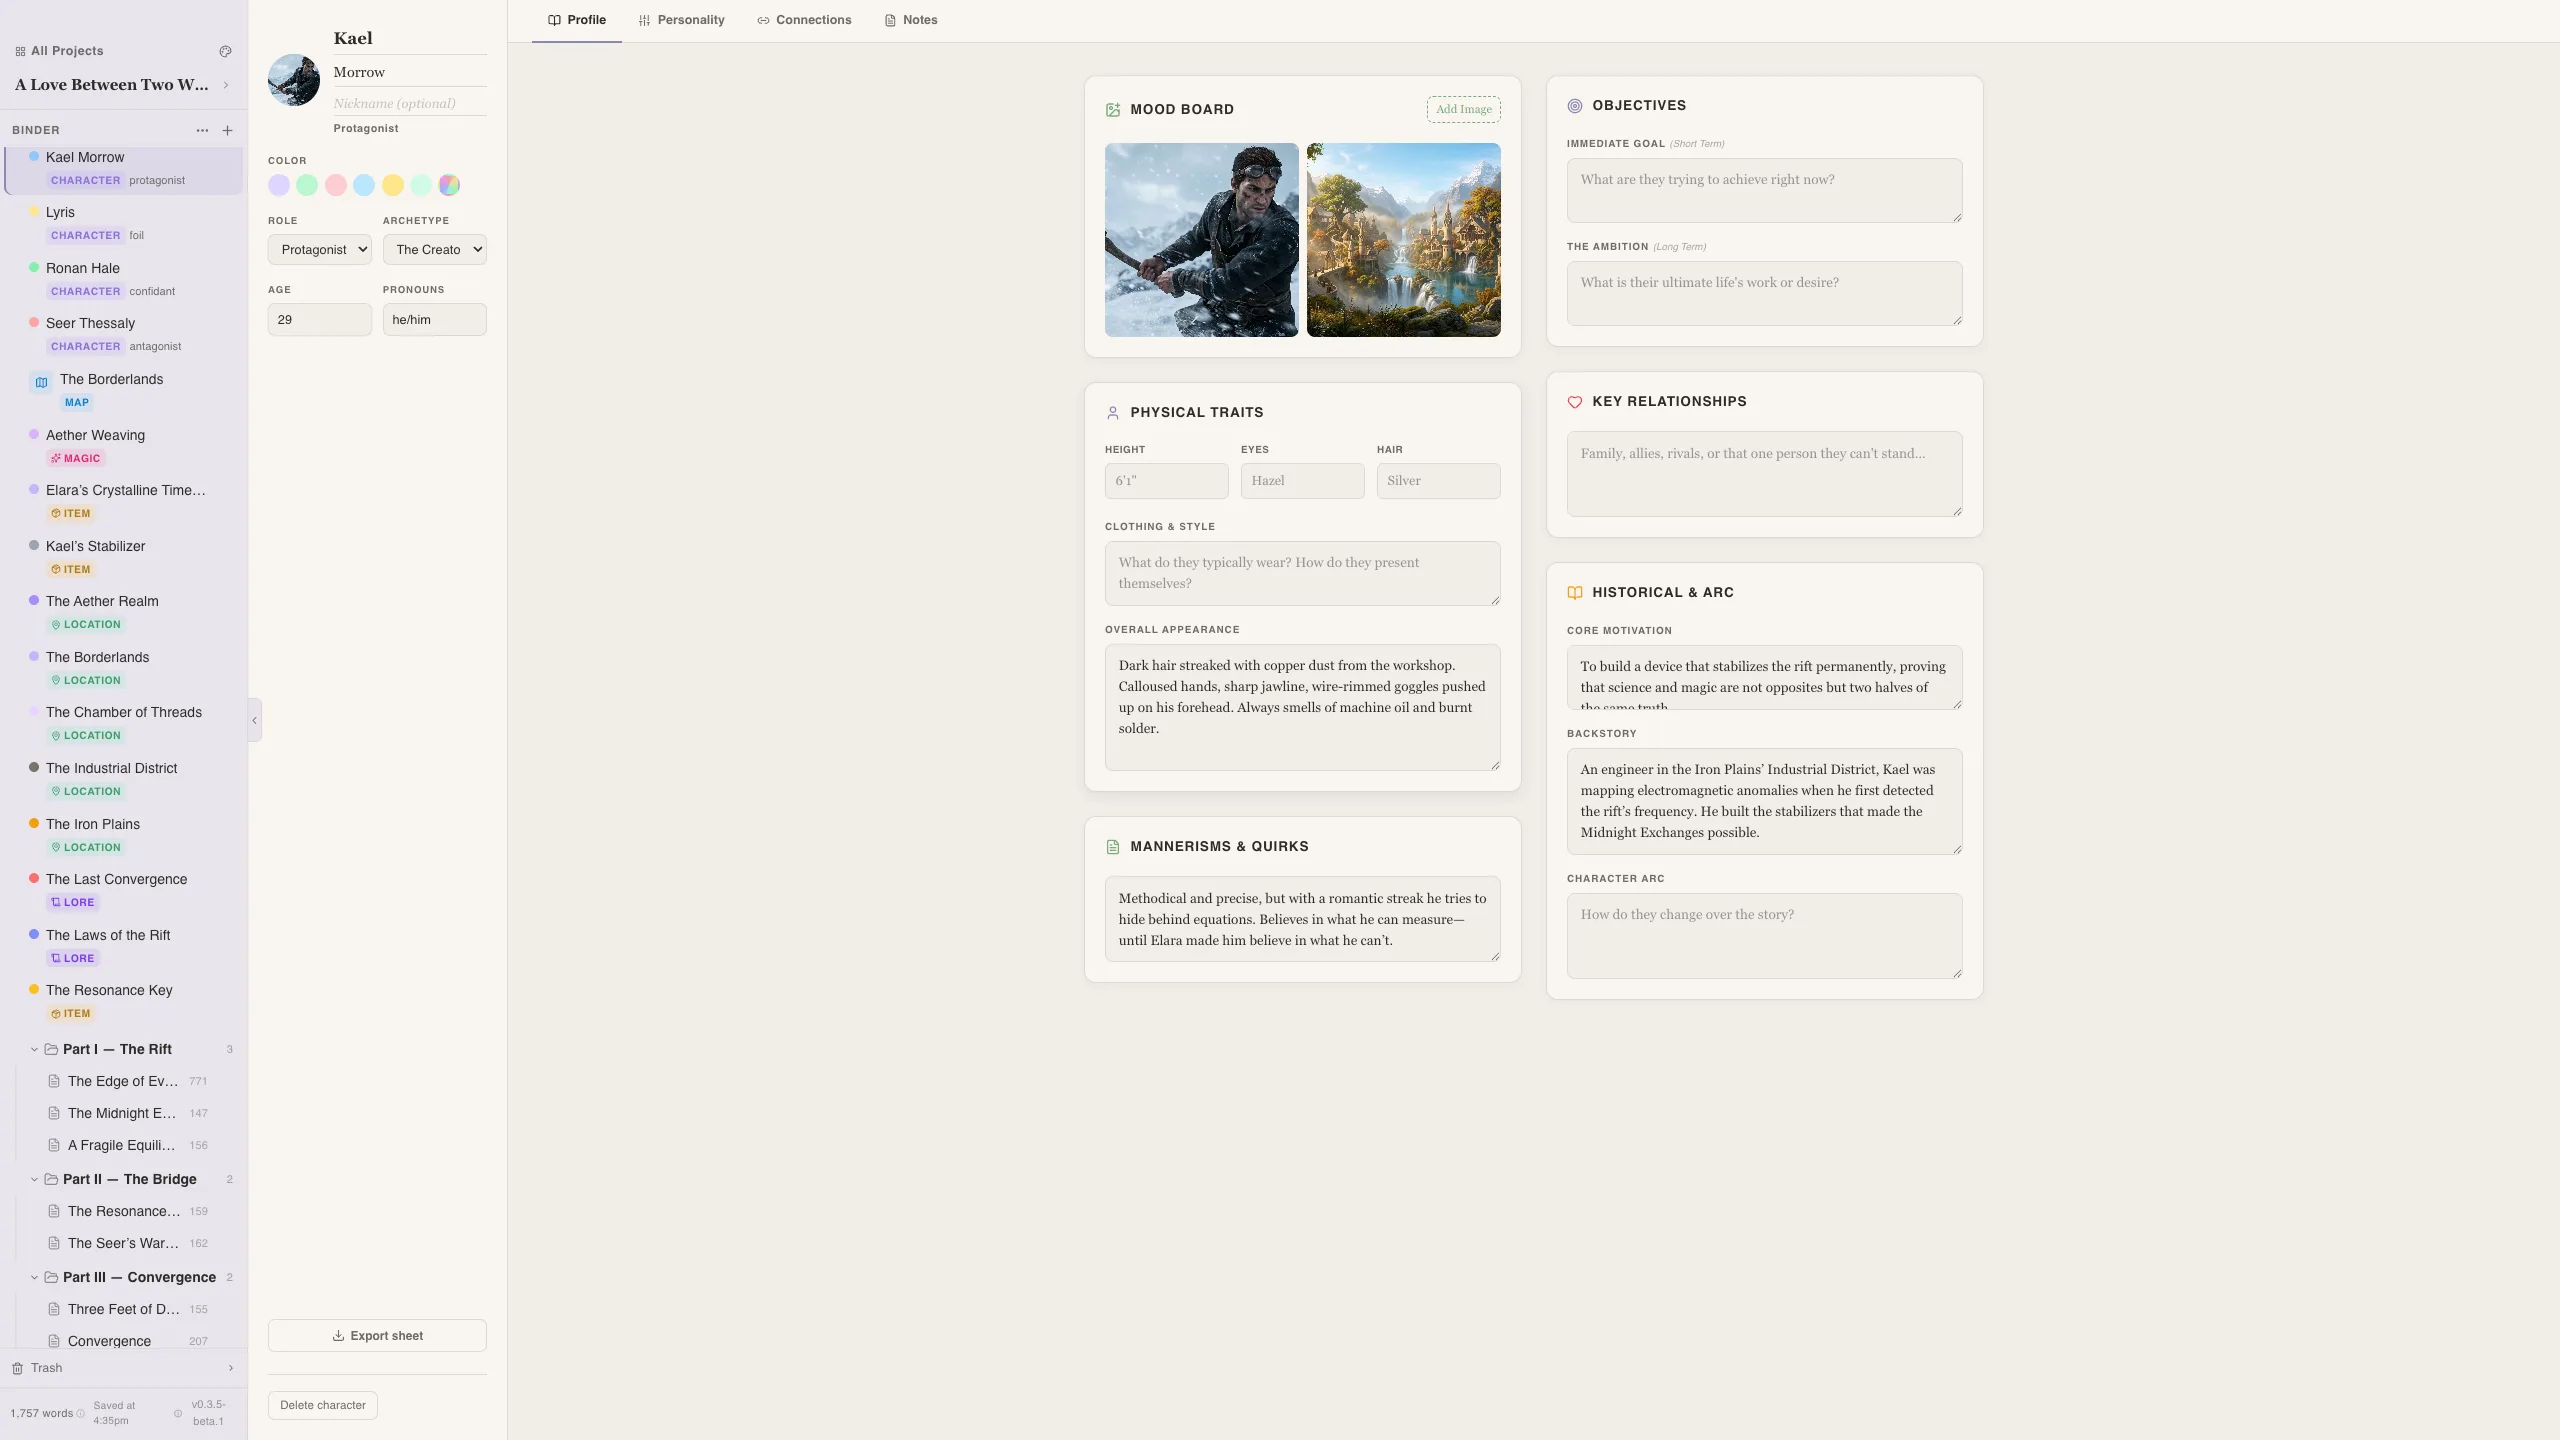Switch to the Personality tab
This screenshot has height=1440, width=2560.
pyautogui.click(x=681, y=20)
